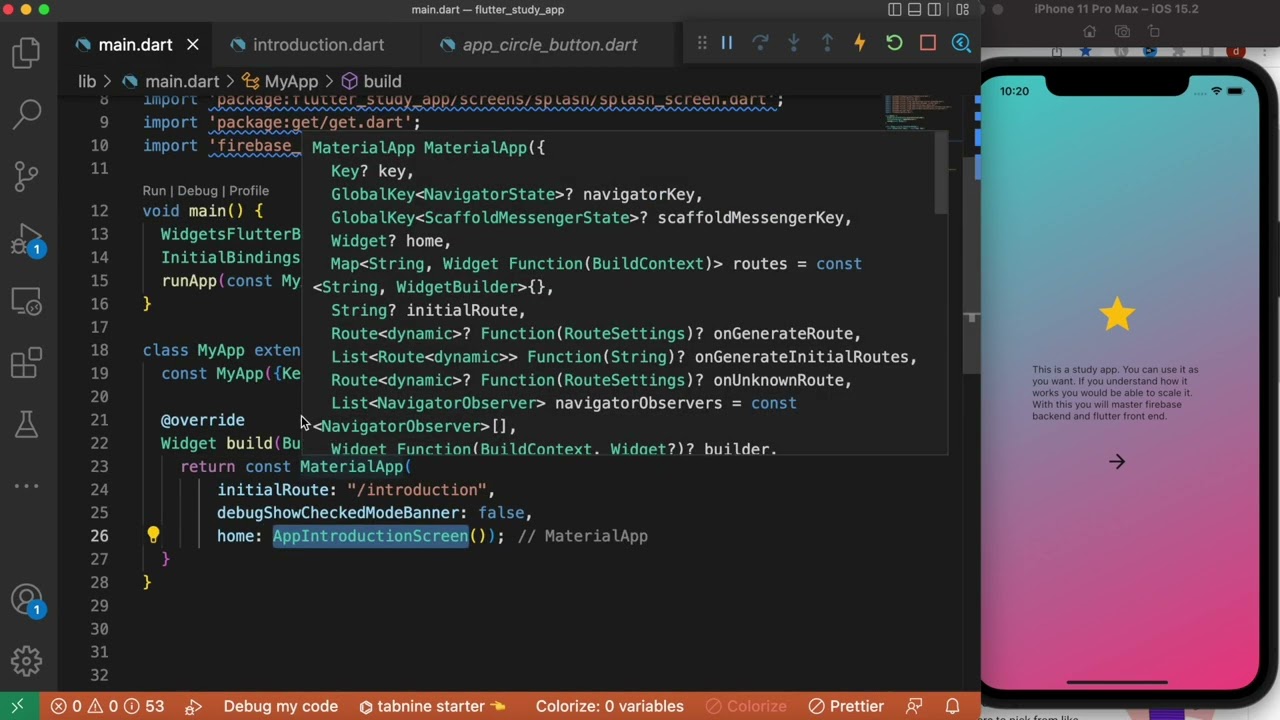Click the lightbulb code action on line 26
1280x720 pixels.
coord(153,536)
